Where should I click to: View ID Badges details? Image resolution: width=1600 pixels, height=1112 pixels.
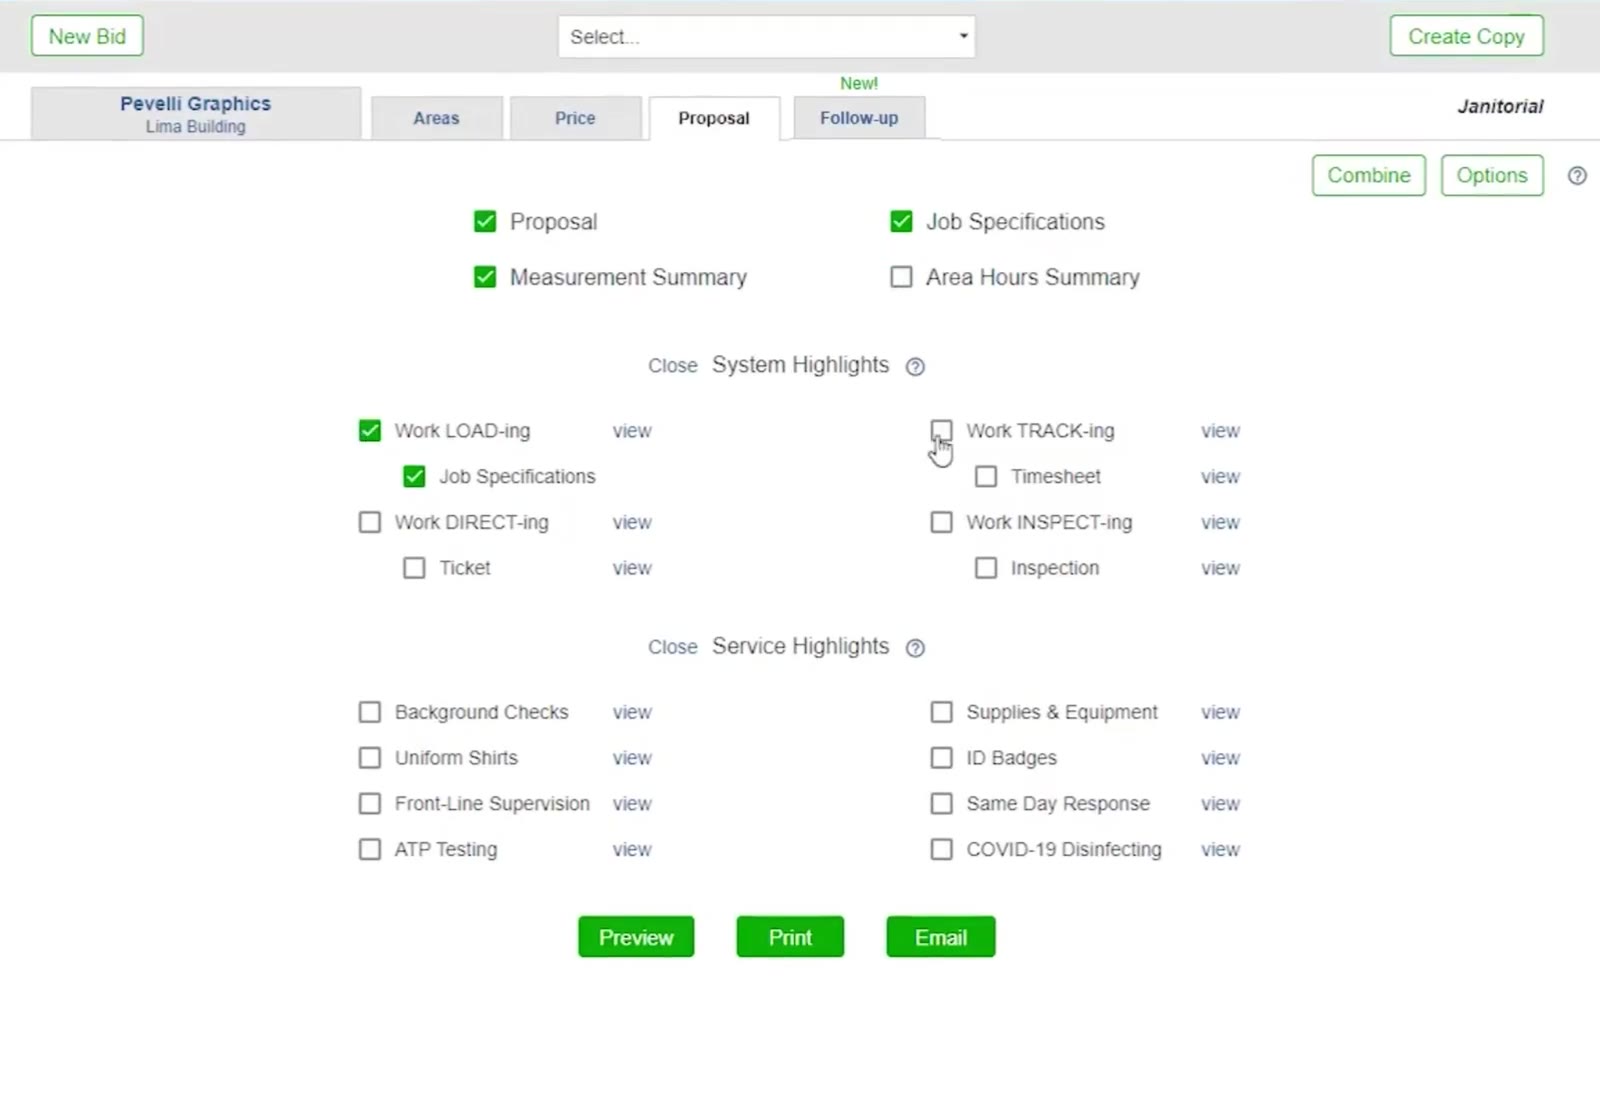tap(1220, 758)
